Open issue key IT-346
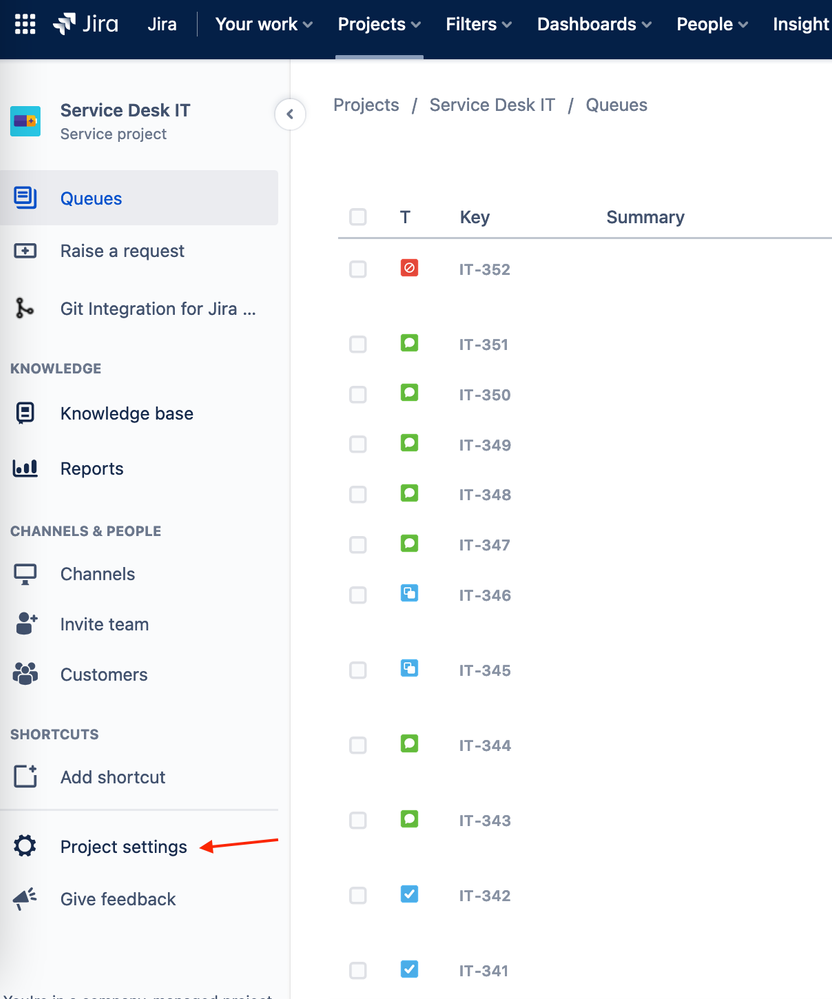 click(485, 595)
